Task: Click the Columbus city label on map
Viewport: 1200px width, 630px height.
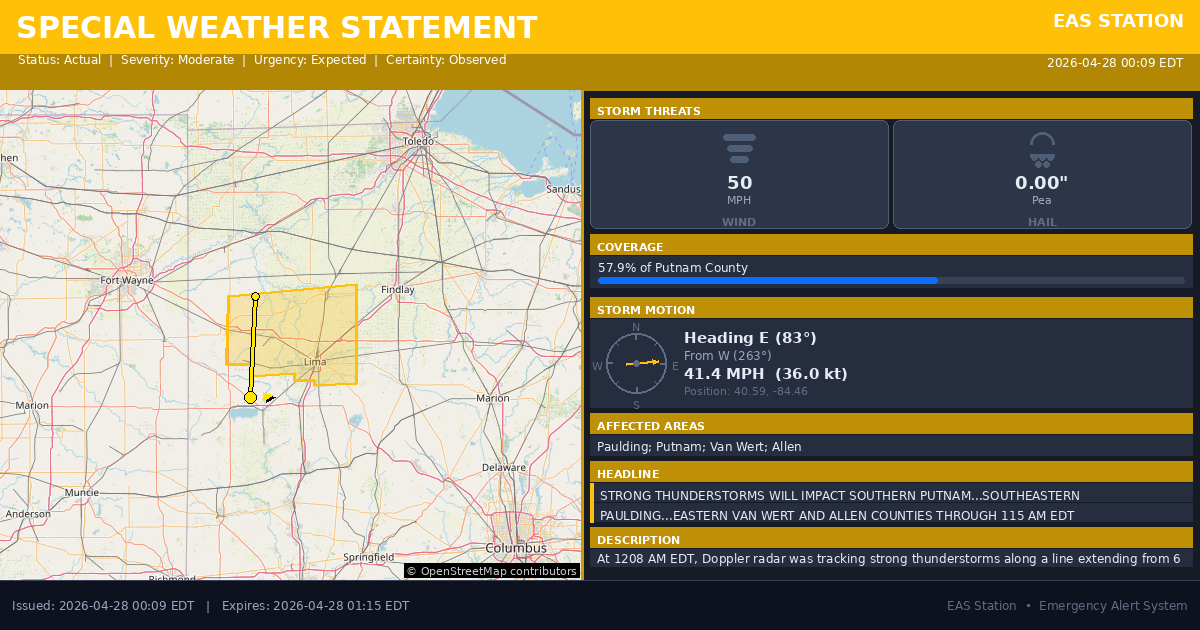Action: point(516,548)
